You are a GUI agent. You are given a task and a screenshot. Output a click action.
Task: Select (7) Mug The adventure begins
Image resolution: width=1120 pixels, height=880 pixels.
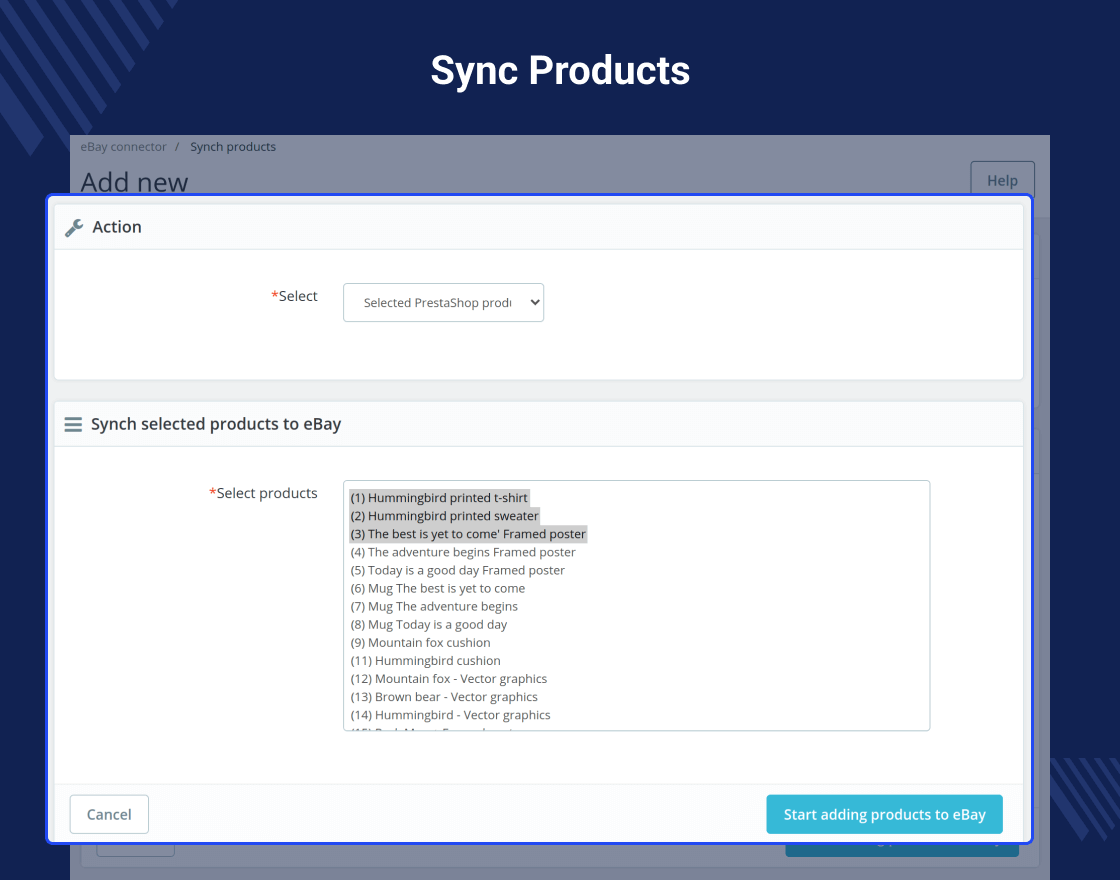tap(434, 606)
